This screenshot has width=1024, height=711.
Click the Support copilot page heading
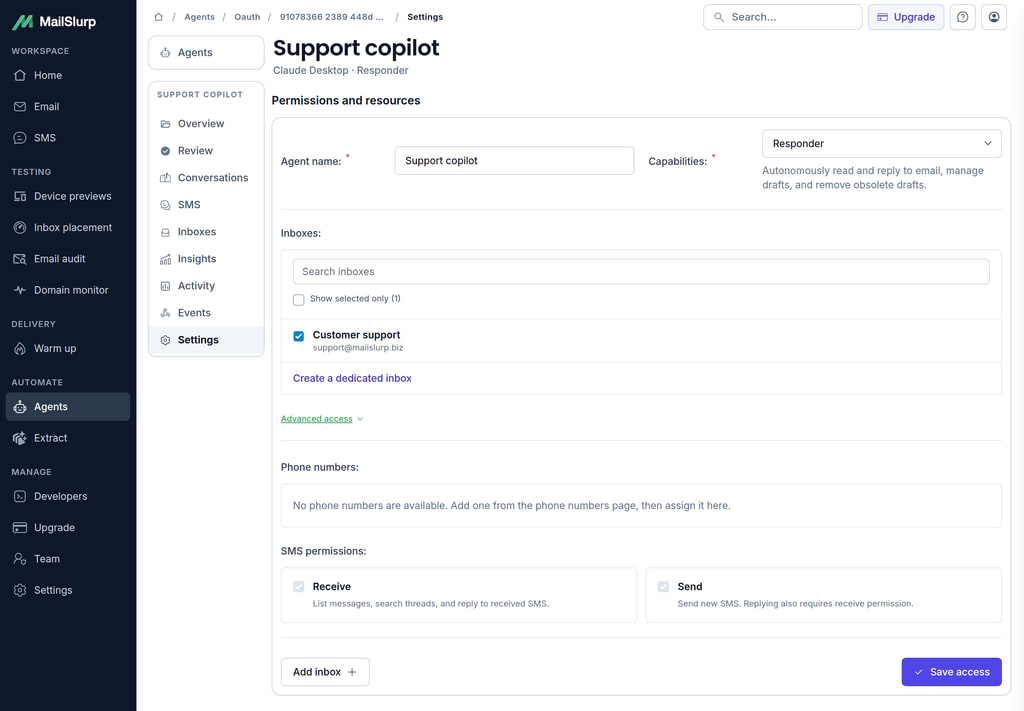[x=356, y=48]
